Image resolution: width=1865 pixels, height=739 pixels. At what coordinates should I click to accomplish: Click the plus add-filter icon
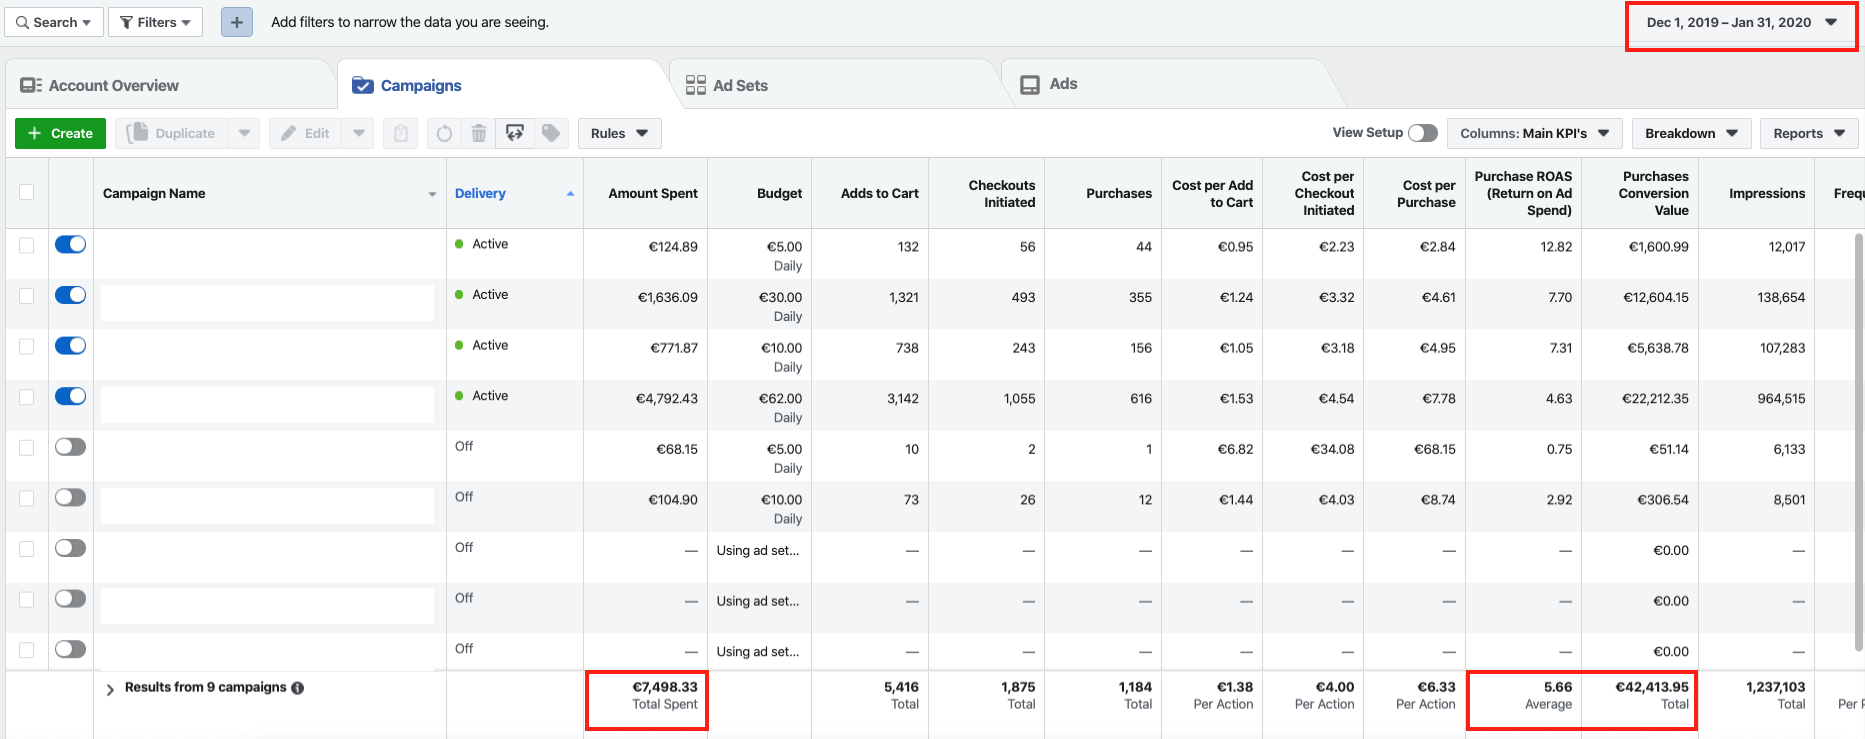coord(237,22)
